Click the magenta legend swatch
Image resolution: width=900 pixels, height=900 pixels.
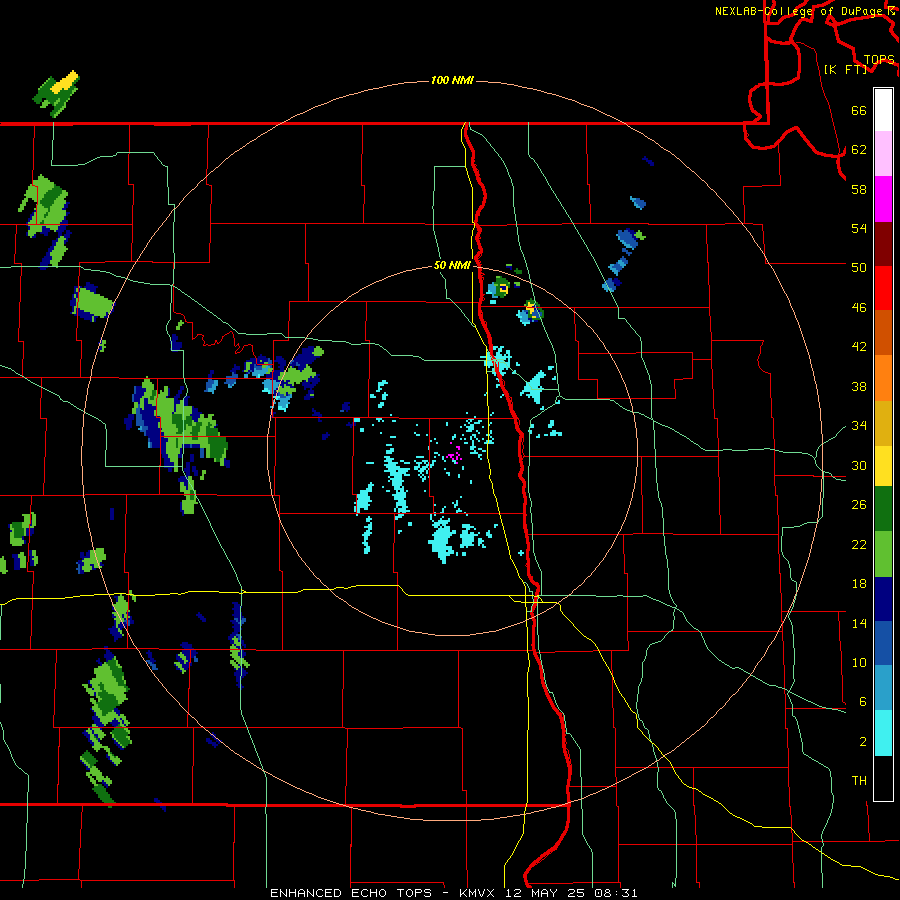click(x=883, y=199)
